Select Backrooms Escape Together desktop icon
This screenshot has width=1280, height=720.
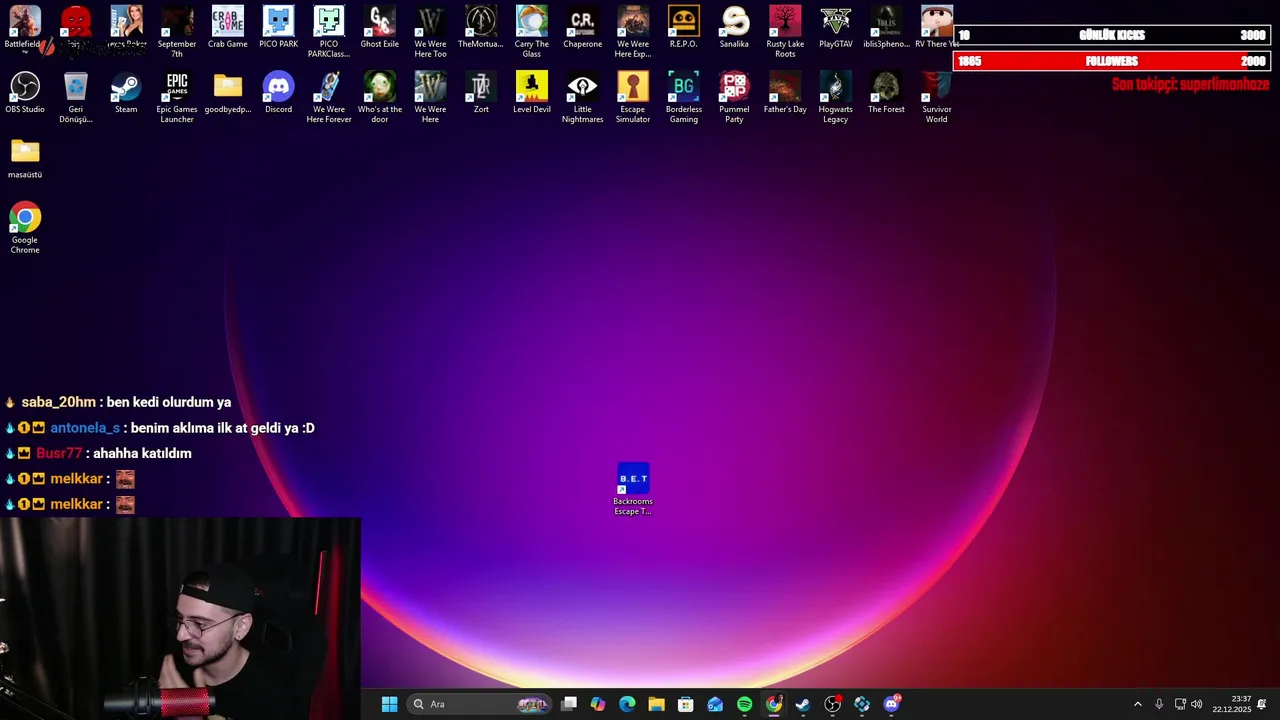point(633,489)
